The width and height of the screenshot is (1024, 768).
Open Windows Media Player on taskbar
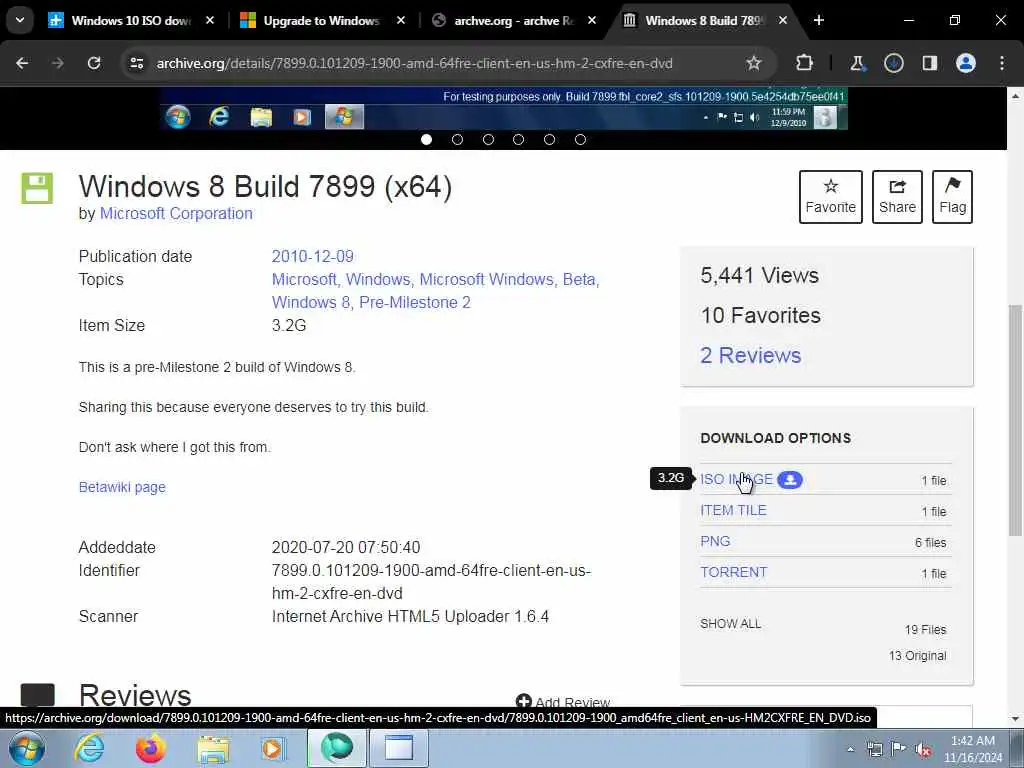[273, 748]
